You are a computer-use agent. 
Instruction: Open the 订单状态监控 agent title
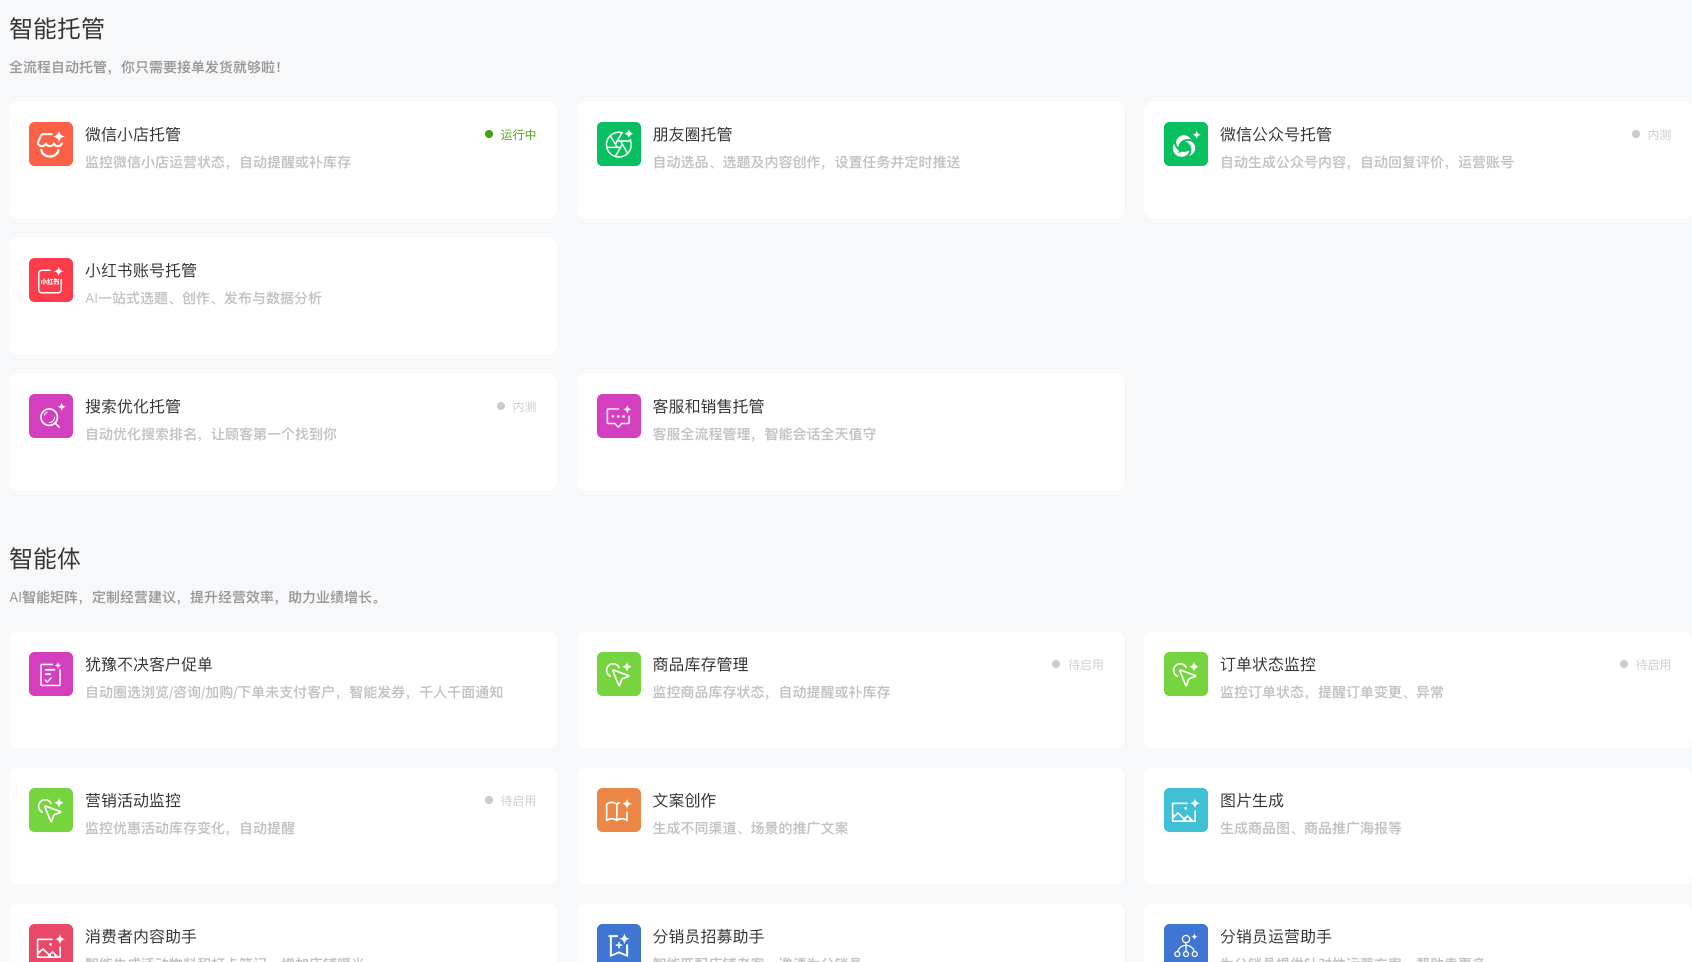(x=1267, y=664)
